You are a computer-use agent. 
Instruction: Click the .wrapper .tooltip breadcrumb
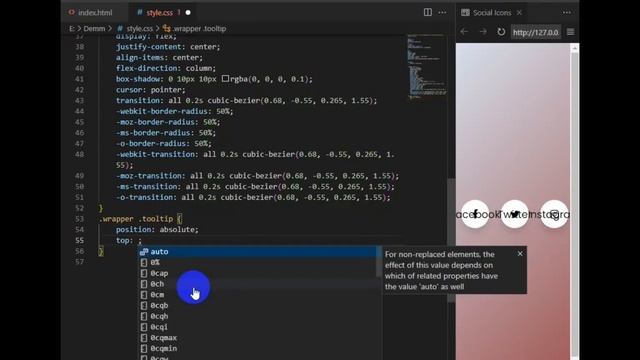(195, 29)
